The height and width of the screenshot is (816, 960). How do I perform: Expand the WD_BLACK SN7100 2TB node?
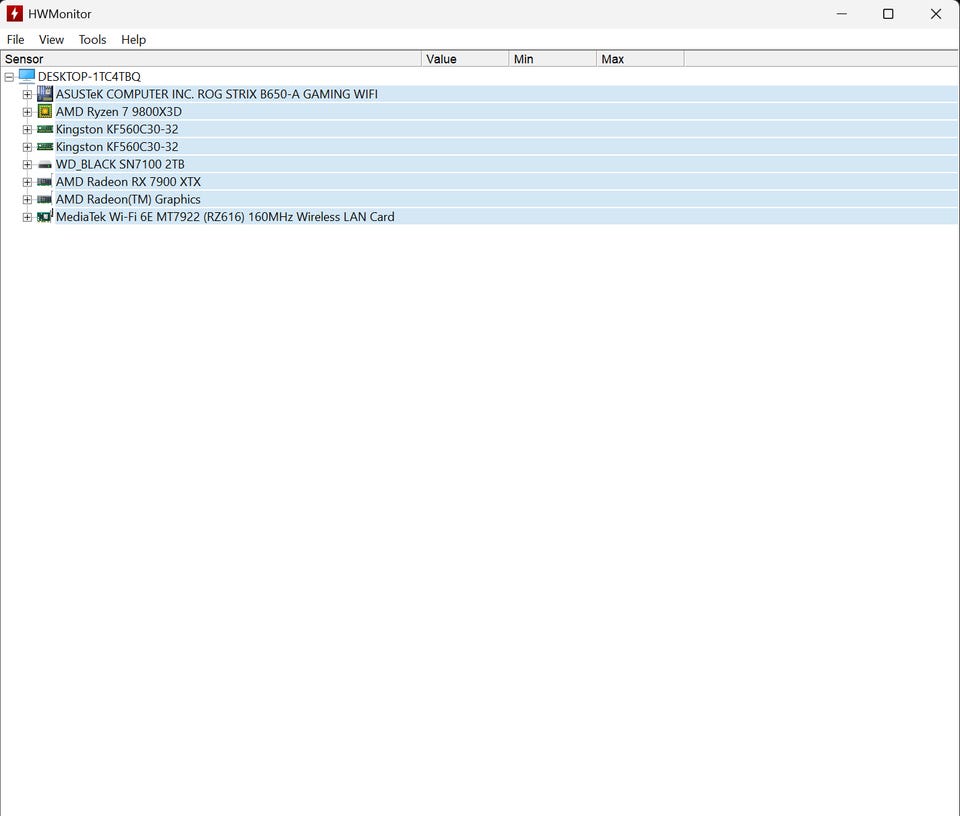tap(27, 165)
